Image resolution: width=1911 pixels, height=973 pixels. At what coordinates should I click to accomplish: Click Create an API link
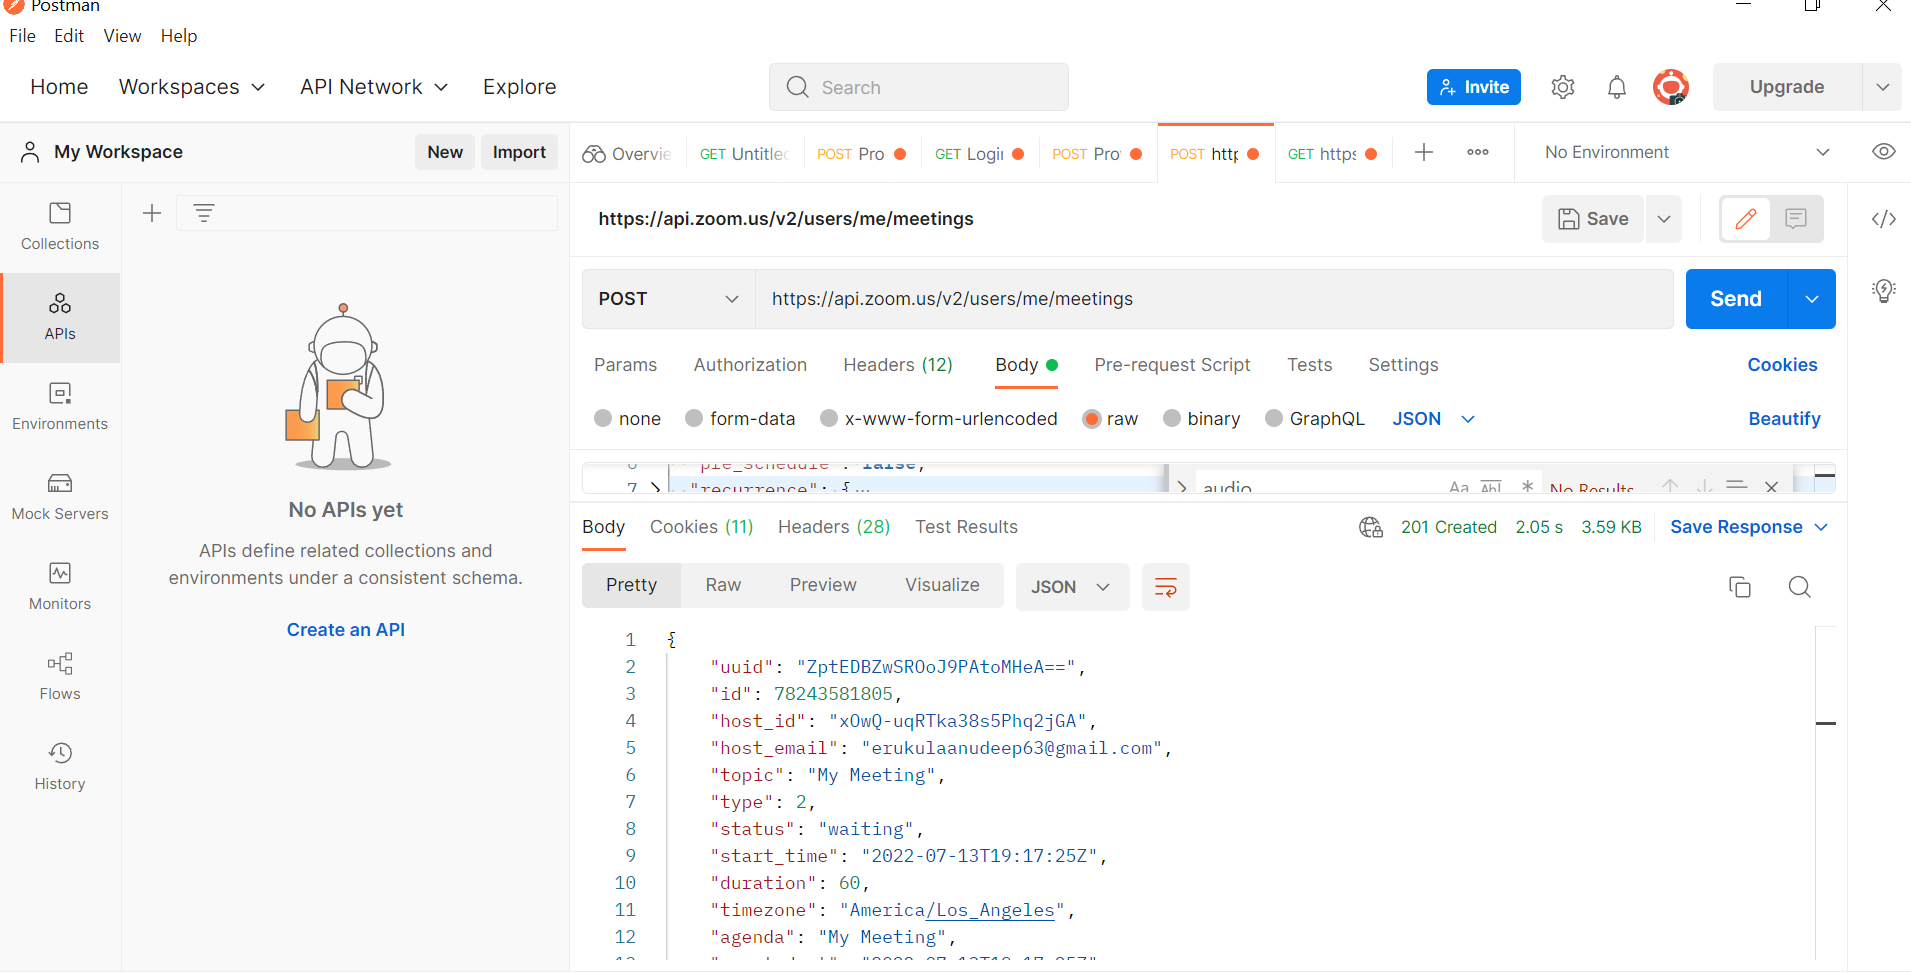click(345, 629)
